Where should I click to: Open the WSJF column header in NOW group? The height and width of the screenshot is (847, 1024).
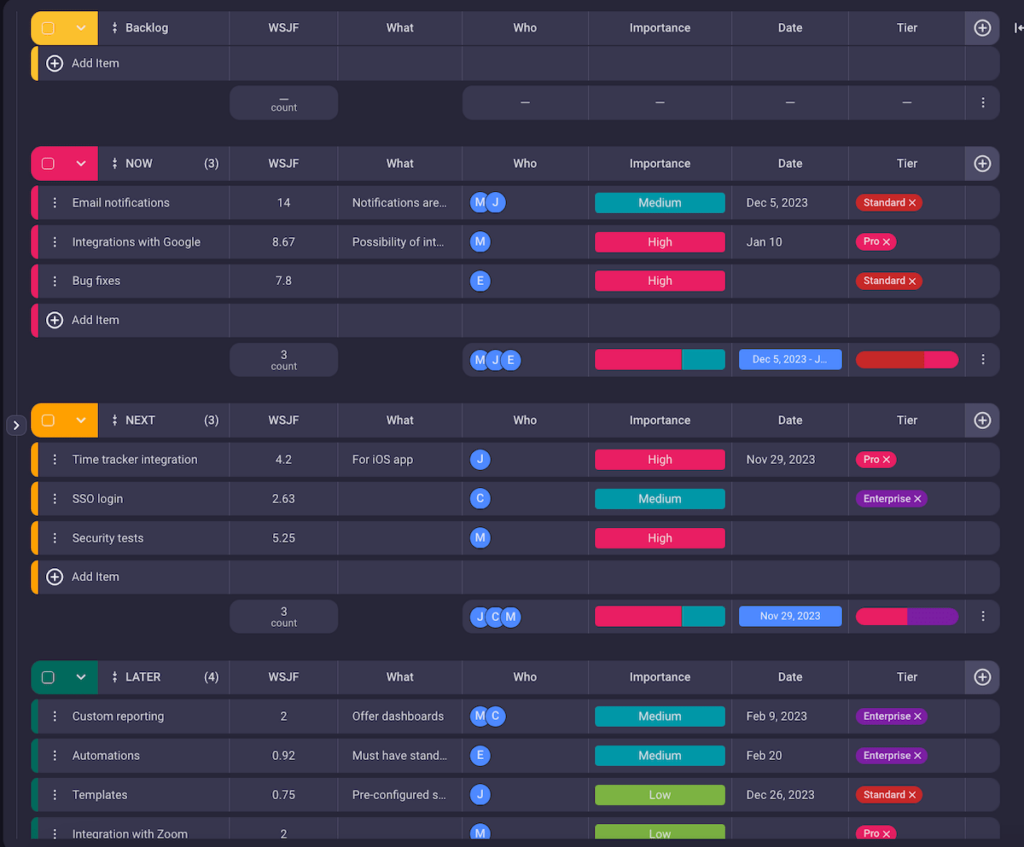coord(283,163)
